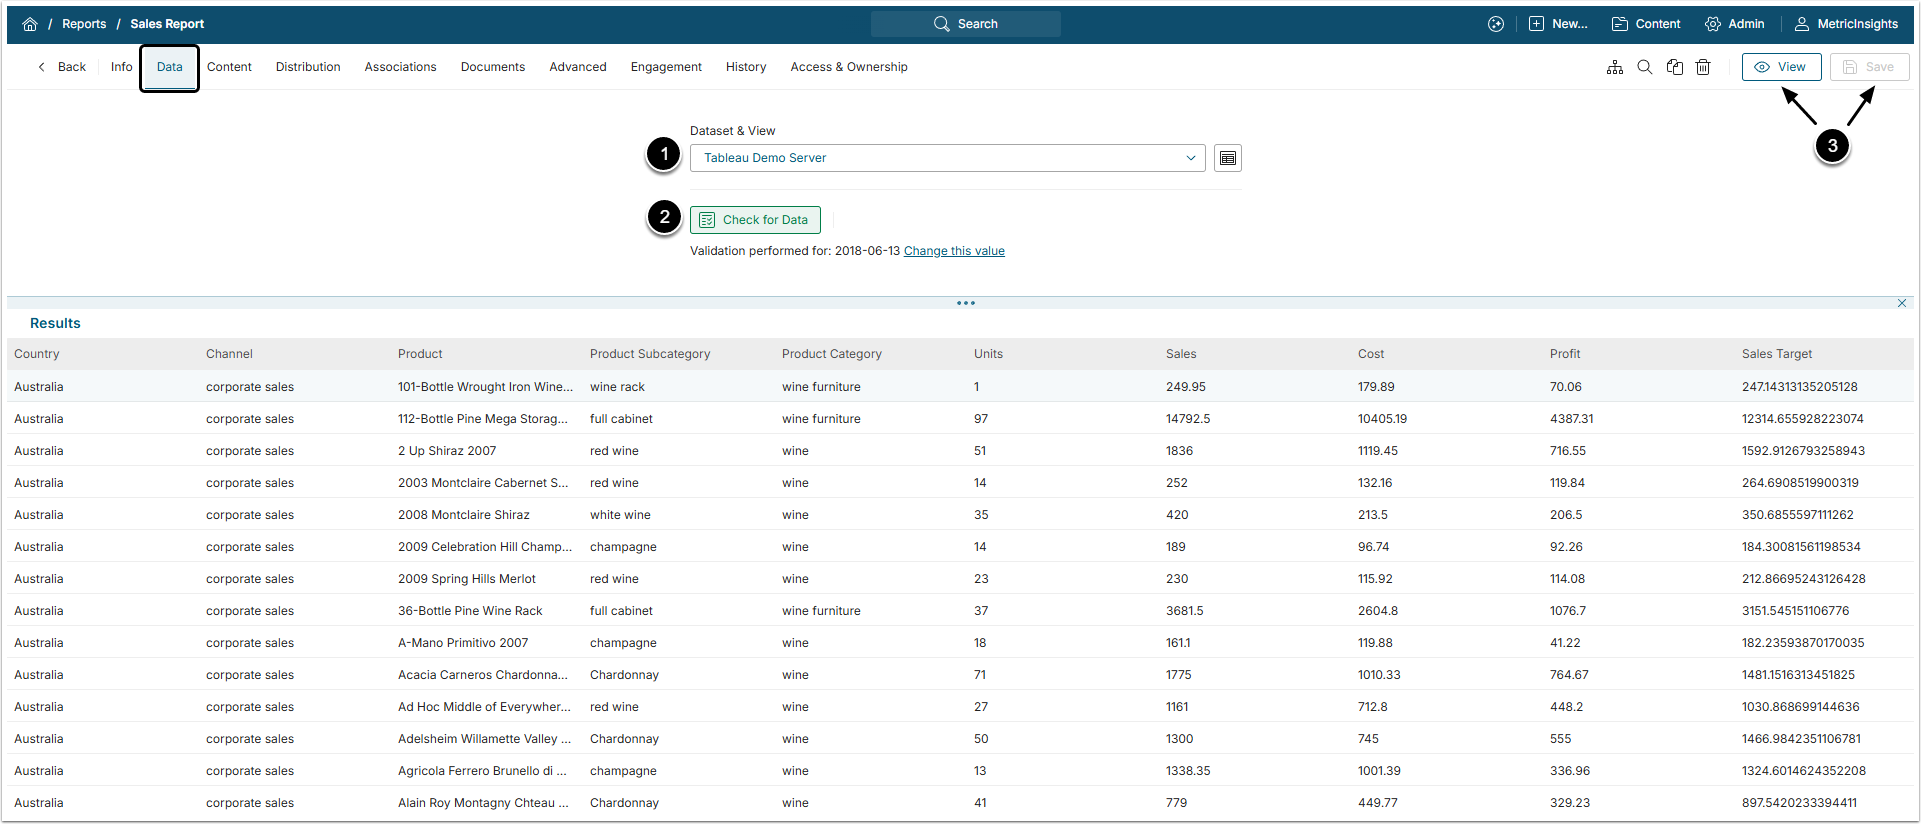The height and width of the screenshot is (824, 1921).
Task: Open the hierarchy diagram icon
Action: (1615, 67)
